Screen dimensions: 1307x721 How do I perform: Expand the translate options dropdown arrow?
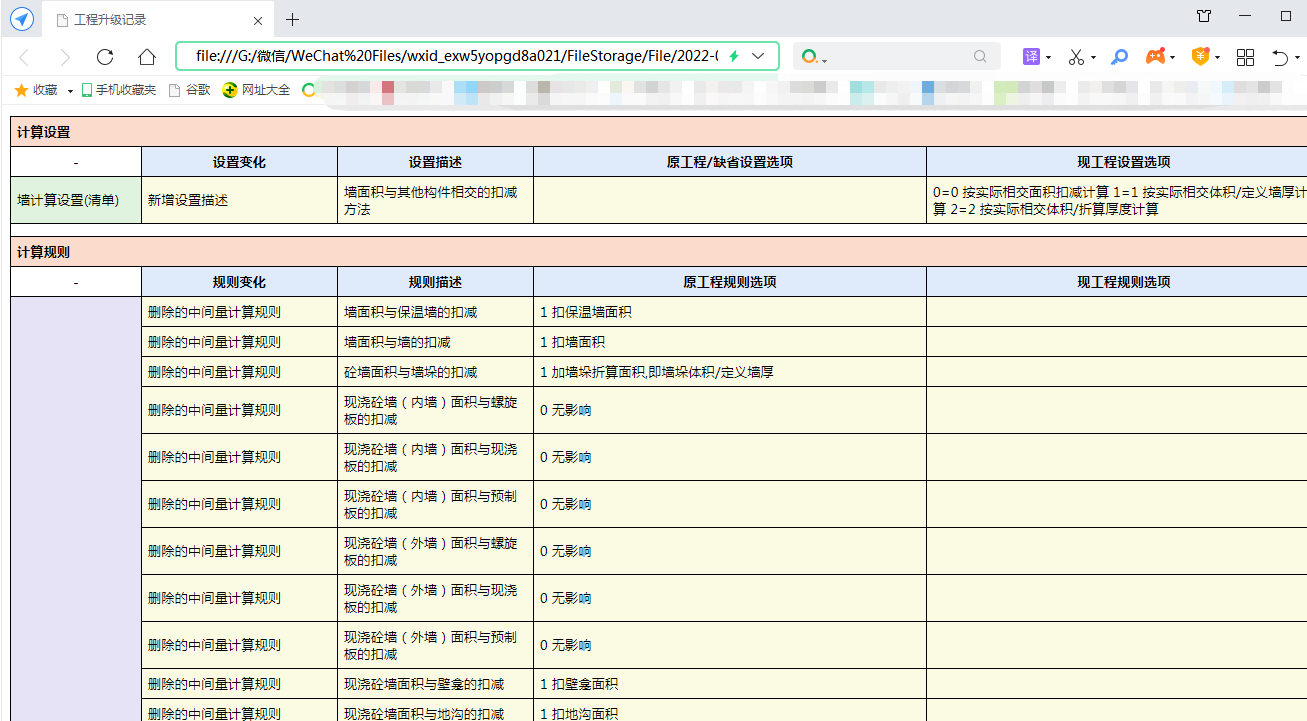pos(1048,58)
